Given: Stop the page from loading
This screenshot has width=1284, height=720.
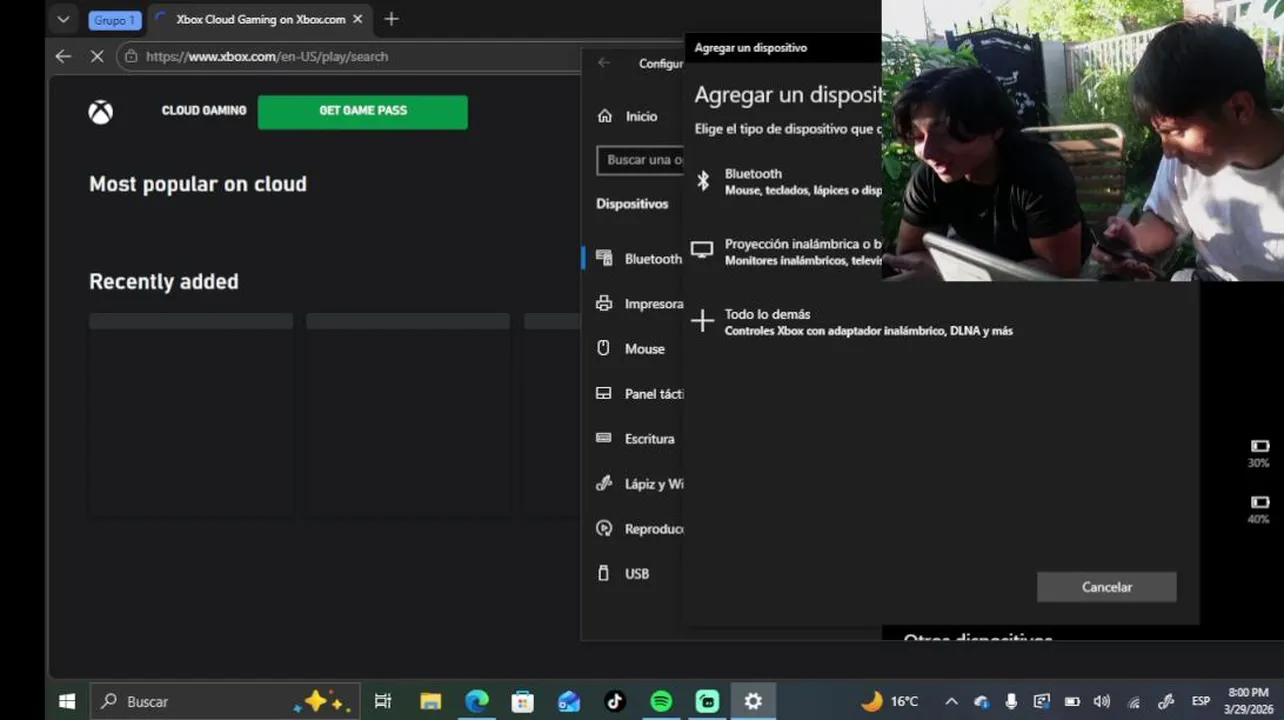Looking at the screenshot, I should tap(97, 56).
